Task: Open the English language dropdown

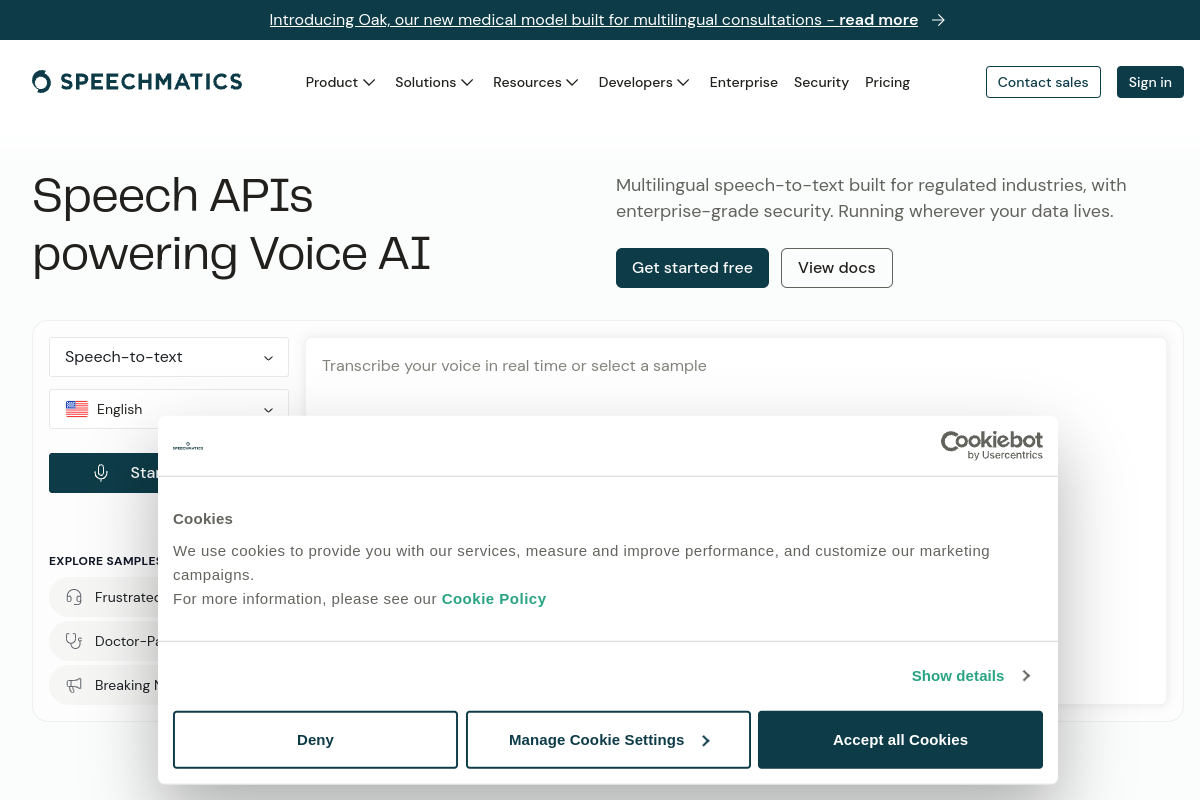Action: tap(169, 409)
